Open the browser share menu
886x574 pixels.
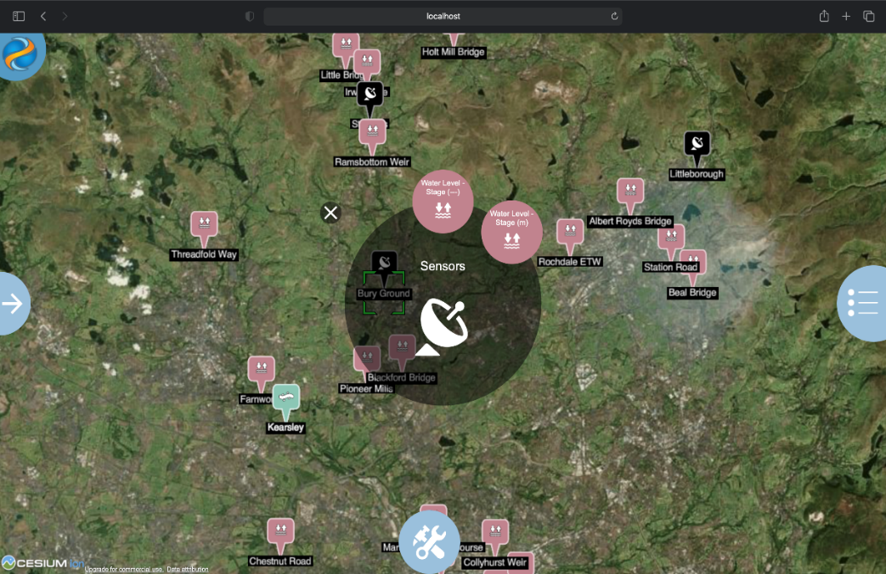[824, 16]
